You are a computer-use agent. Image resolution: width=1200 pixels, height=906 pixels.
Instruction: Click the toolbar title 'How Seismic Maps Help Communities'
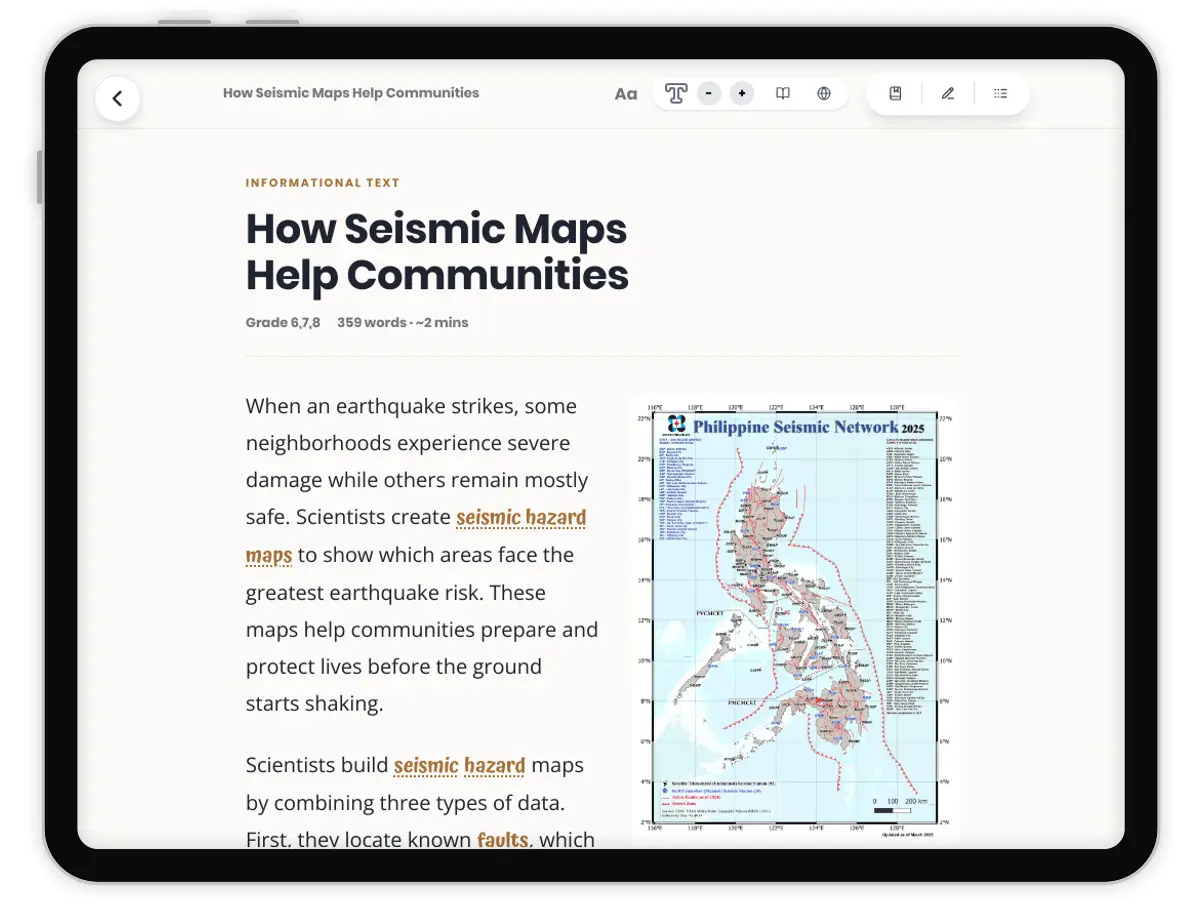pyautogui.click(x=351, y=93)
